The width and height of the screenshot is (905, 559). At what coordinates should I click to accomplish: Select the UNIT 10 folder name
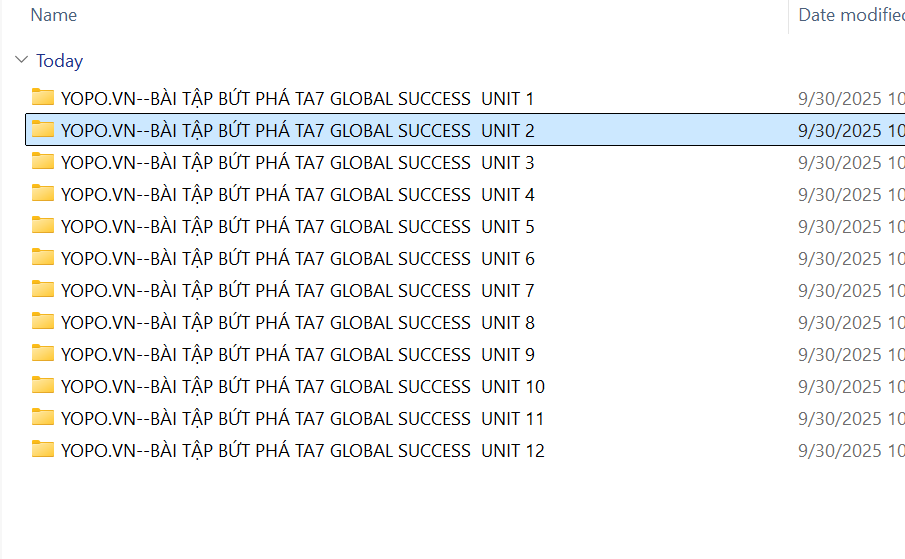point(302,386)
